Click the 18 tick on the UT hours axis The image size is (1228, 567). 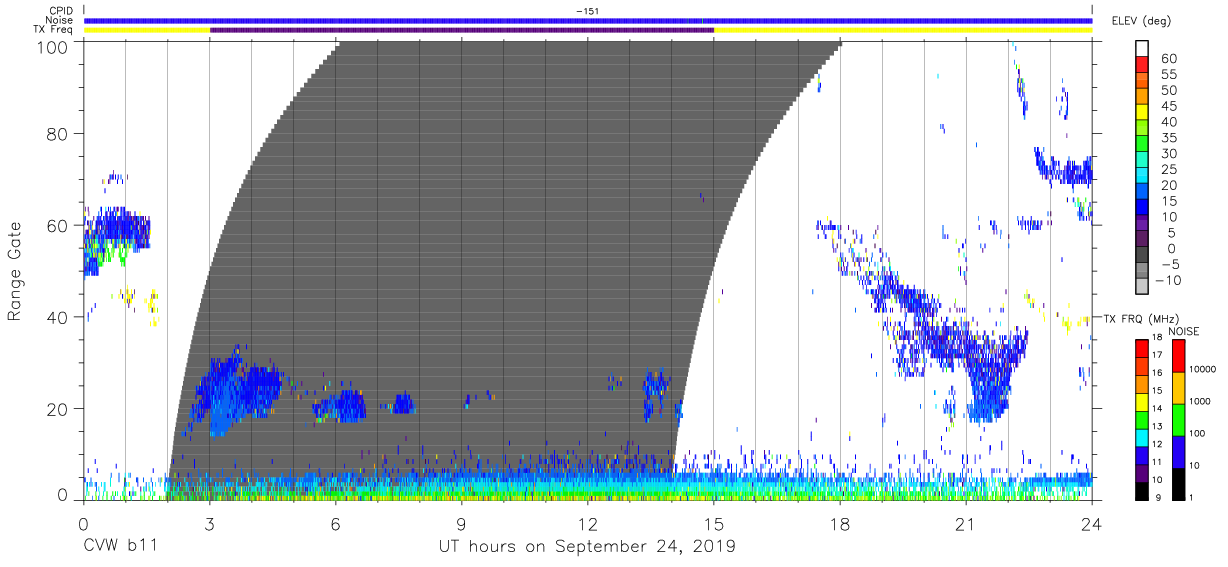click(840, 522)
